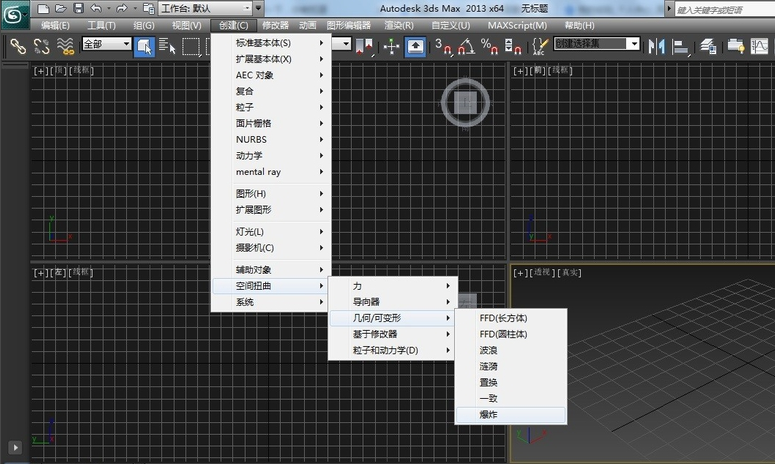
Task: Toggle 3D Snaps magnet icon
Action: (x=443, y=46)
